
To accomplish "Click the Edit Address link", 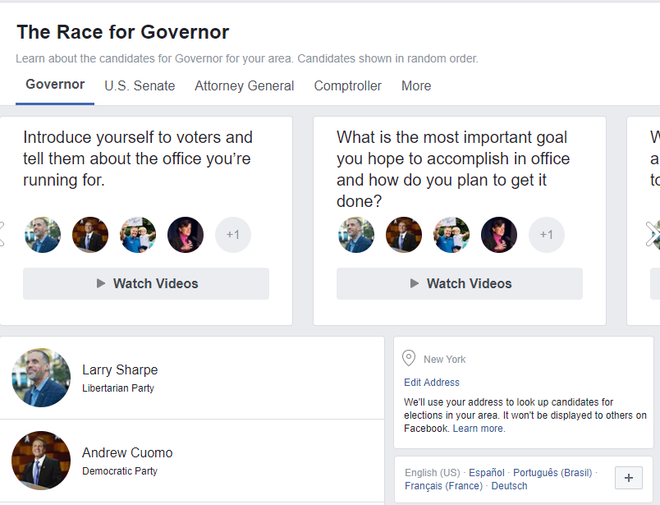I will tap(431, 382).
